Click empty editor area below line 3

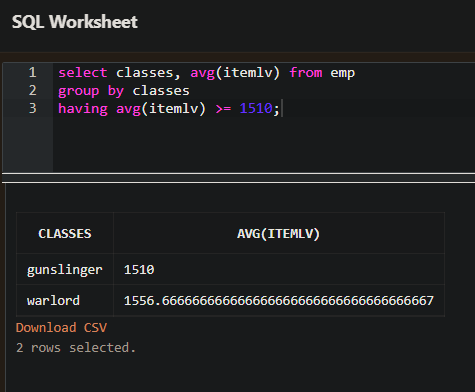pos(263,145)
